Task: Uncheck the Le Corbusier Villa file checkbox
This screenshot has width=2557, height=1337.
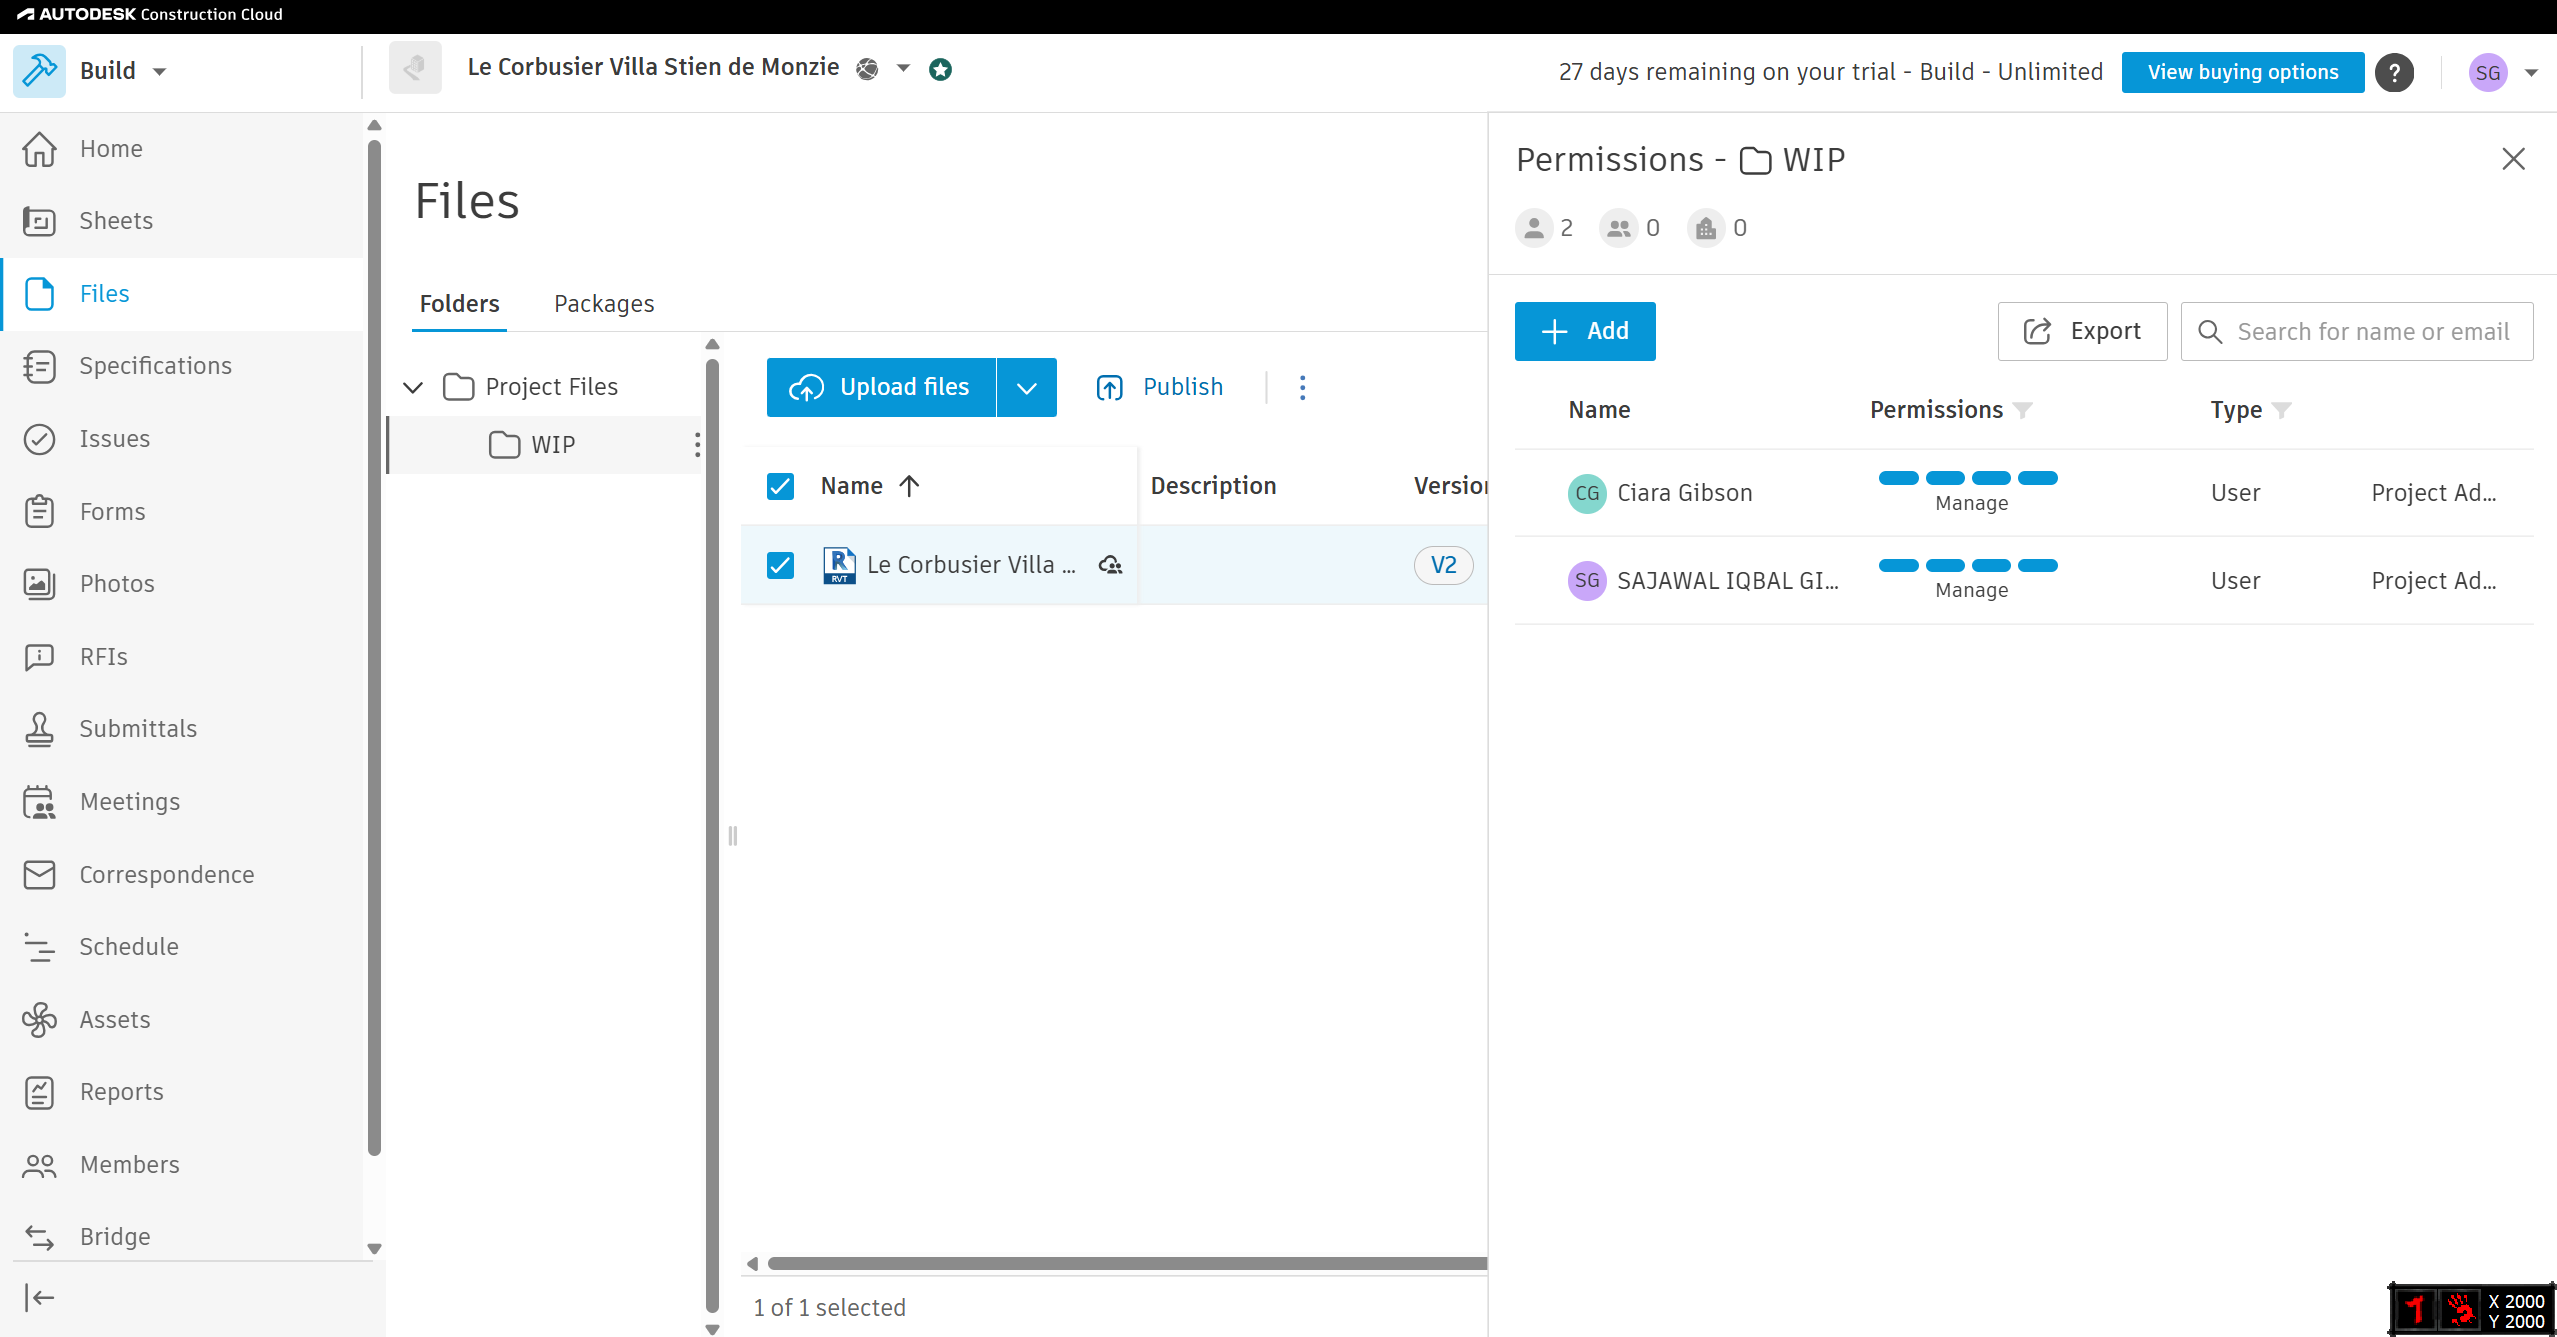Action: pyautogui.click(x=780, y=566)
